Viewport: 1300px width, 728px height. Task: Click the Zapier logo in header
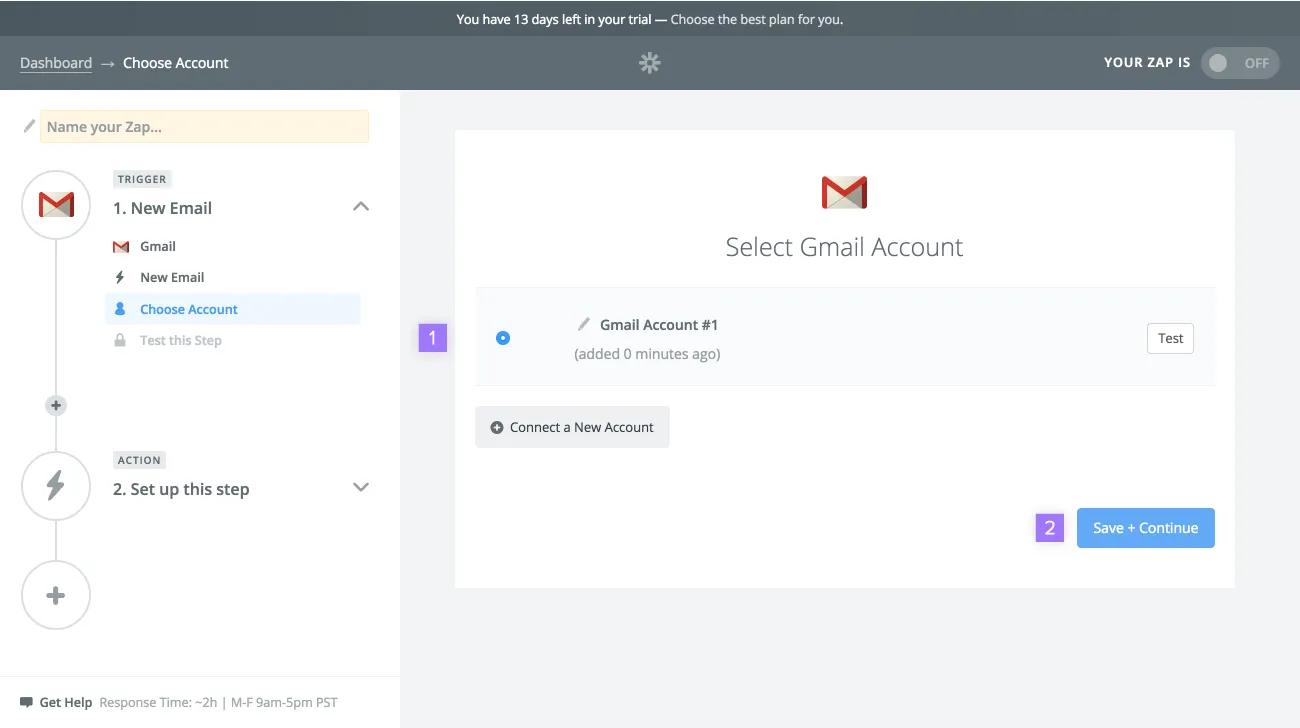click(x=650, y=63)
